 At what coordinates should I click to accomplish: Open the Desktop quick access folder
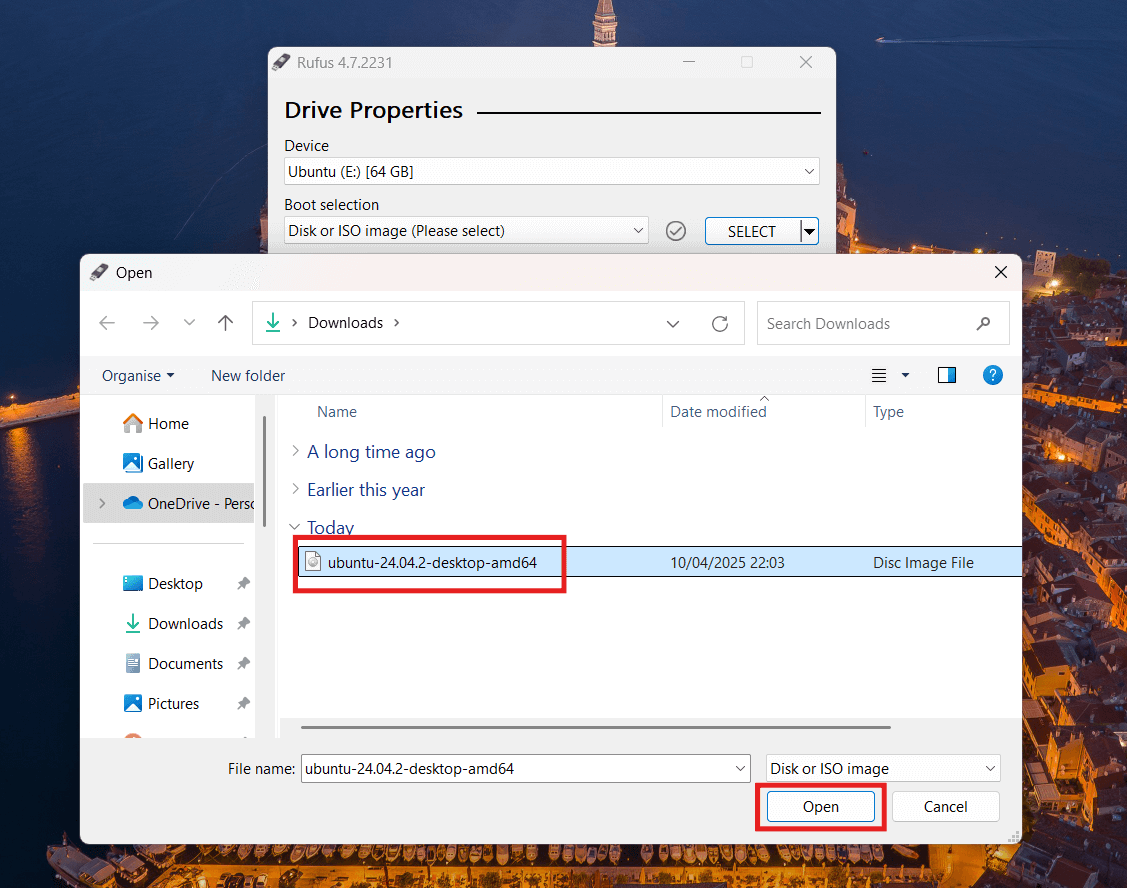pyautogui.click(x=162, y=583)
